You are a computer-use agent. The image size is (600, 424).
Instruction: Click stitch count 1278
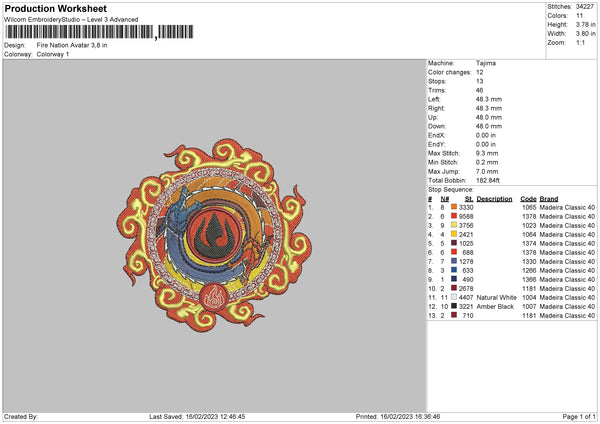coord(466,261)
